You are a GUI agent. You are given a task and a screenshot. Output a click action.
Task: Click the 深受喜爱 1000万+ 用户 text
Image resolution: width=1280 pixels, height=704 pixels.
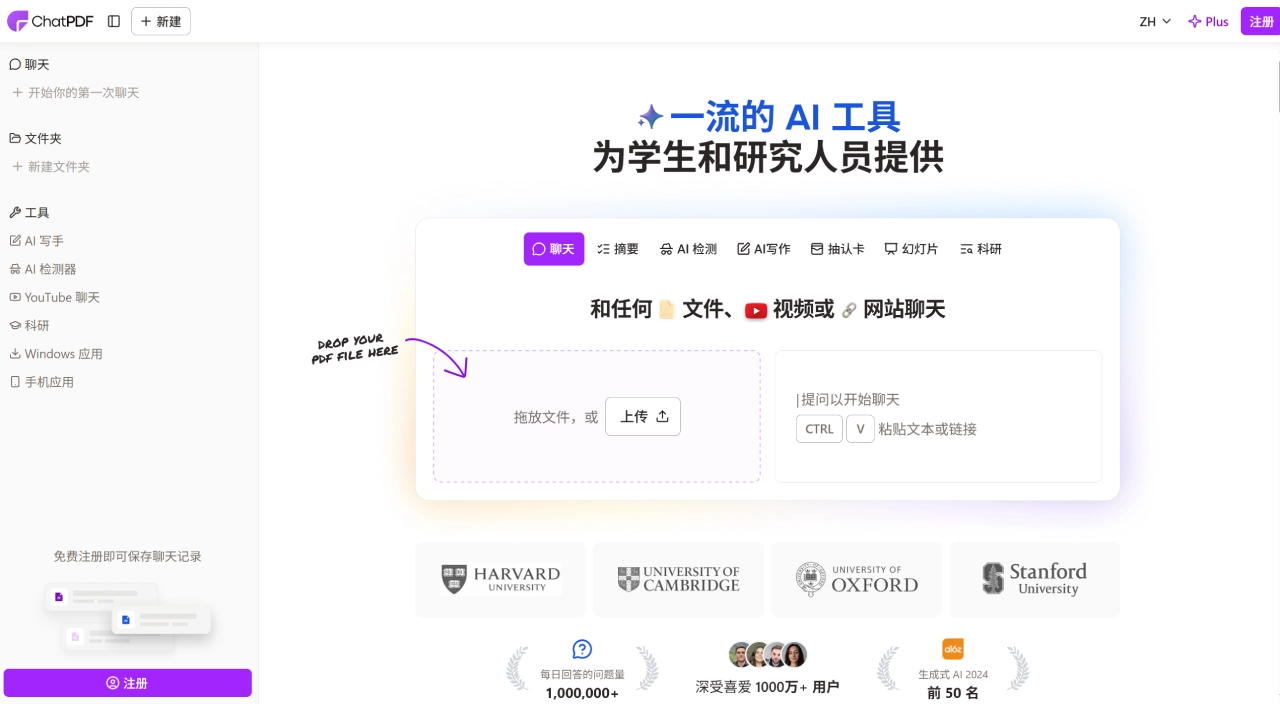(768, 687)
